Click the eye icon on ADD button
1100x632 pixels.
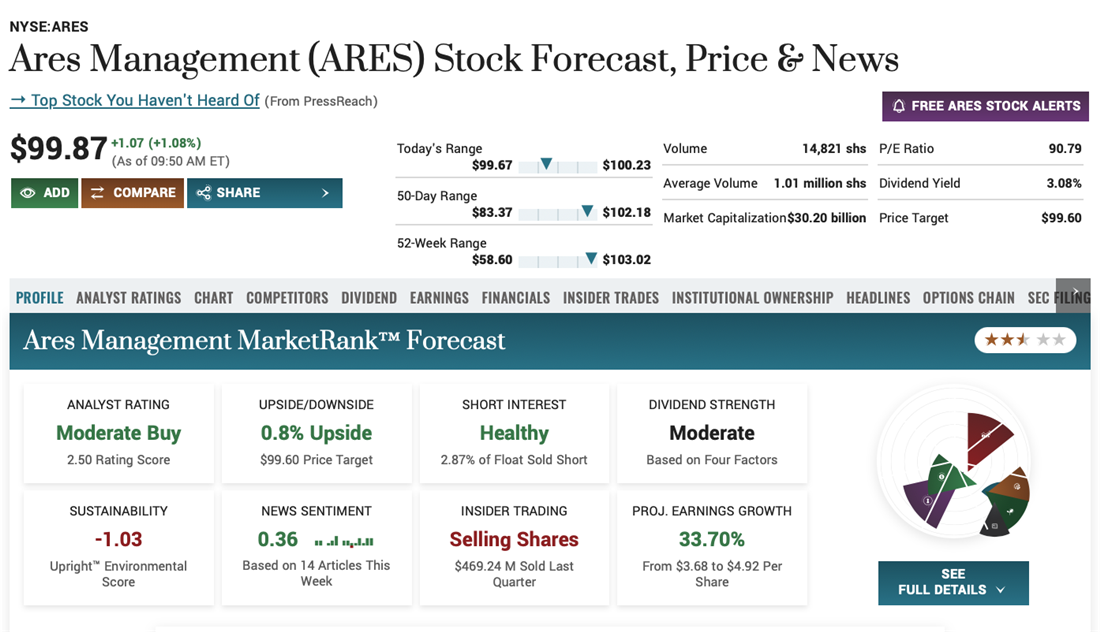pos(27,193)
